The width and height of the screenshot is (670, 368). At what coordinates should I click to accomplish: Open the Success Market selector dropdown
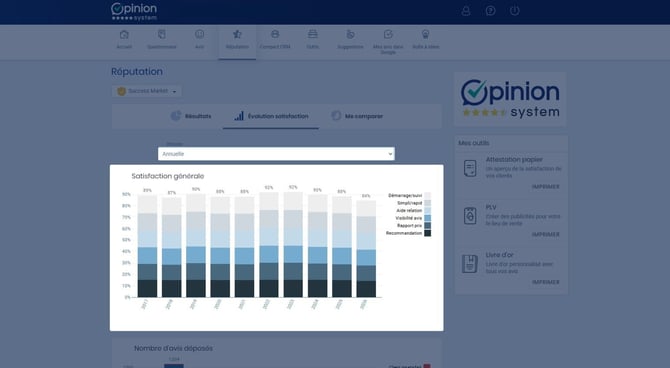tap(147, 91)
